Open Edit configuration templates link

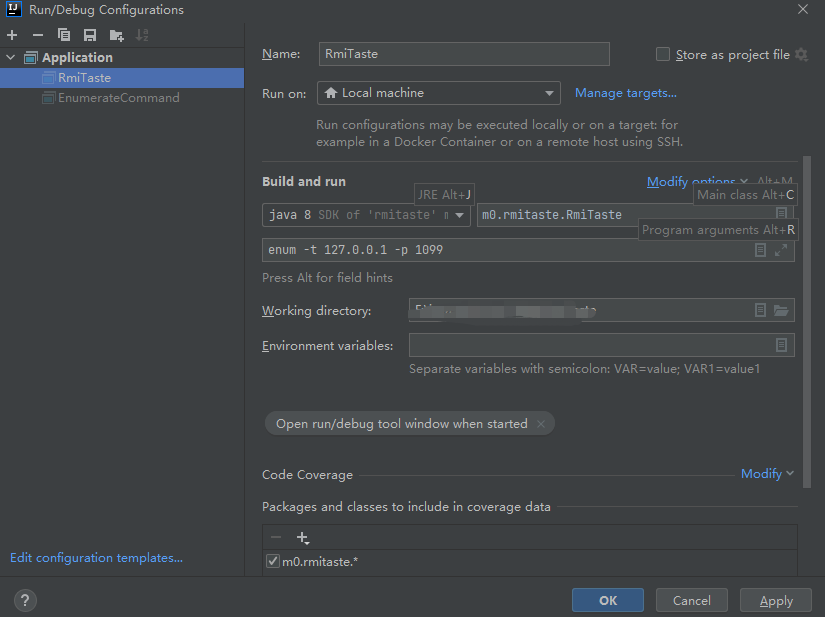point(96,558)
